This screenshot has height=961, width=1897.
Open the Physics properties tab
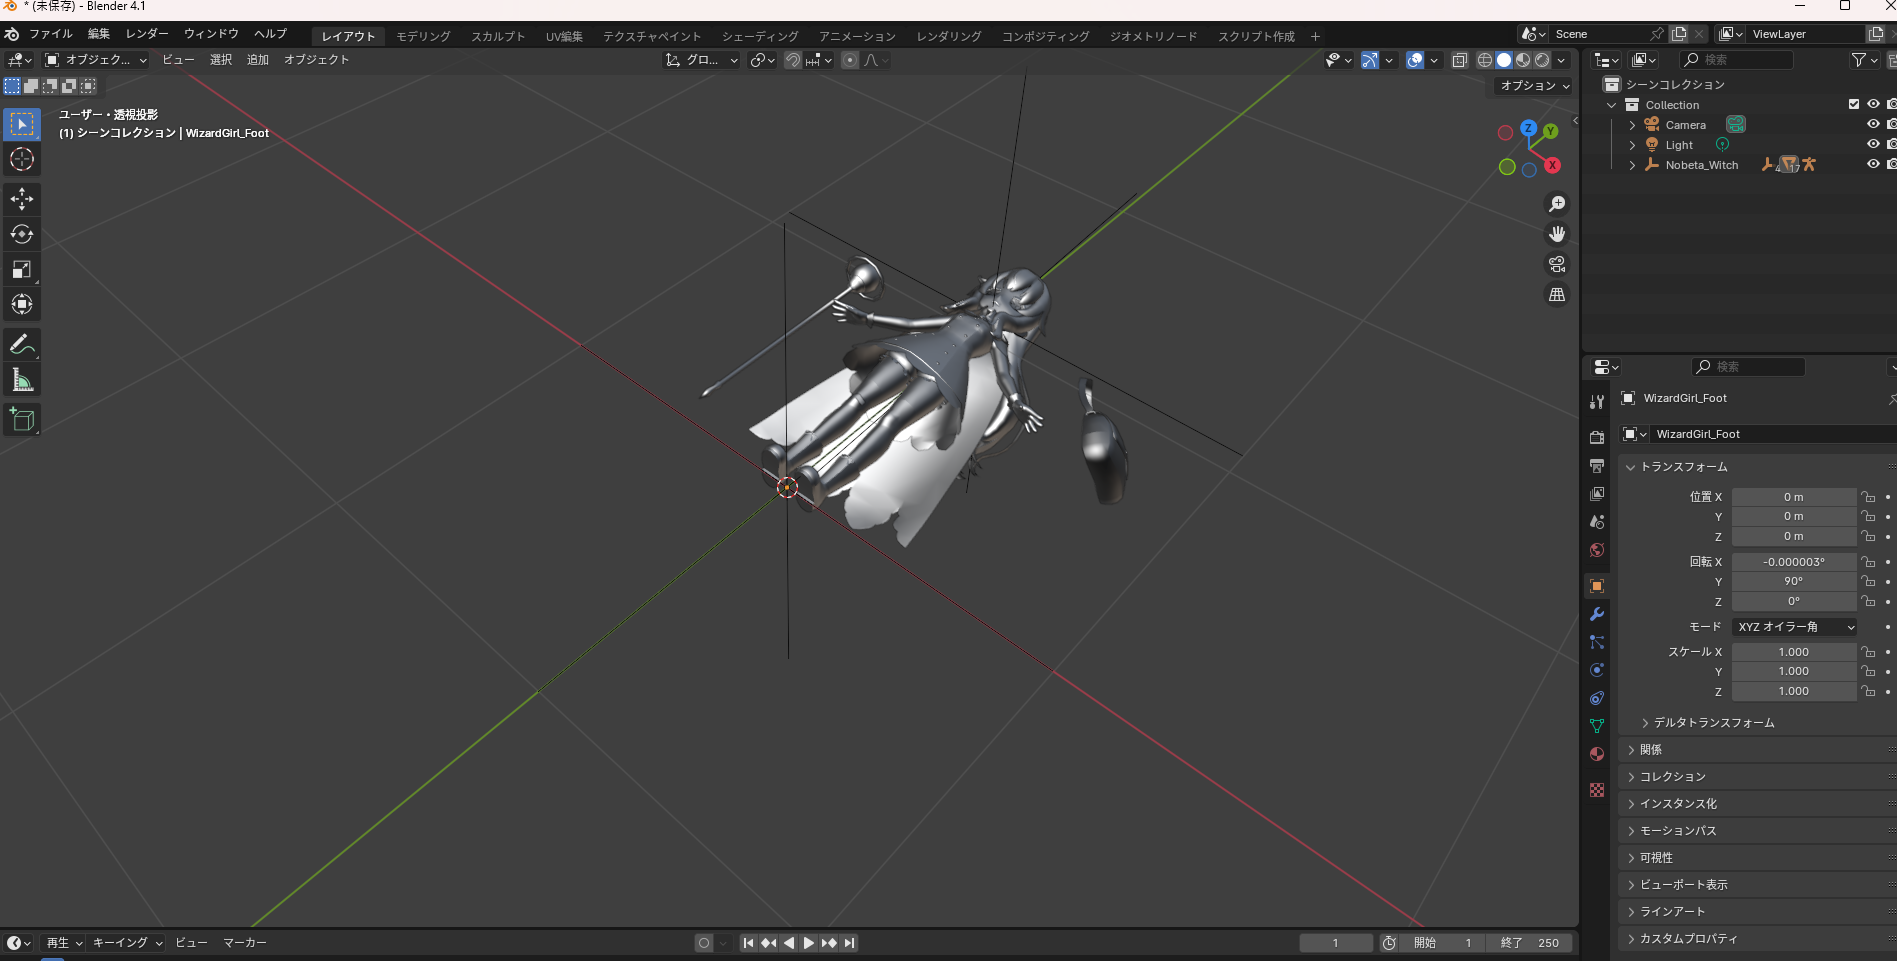tap(1597, 670)
